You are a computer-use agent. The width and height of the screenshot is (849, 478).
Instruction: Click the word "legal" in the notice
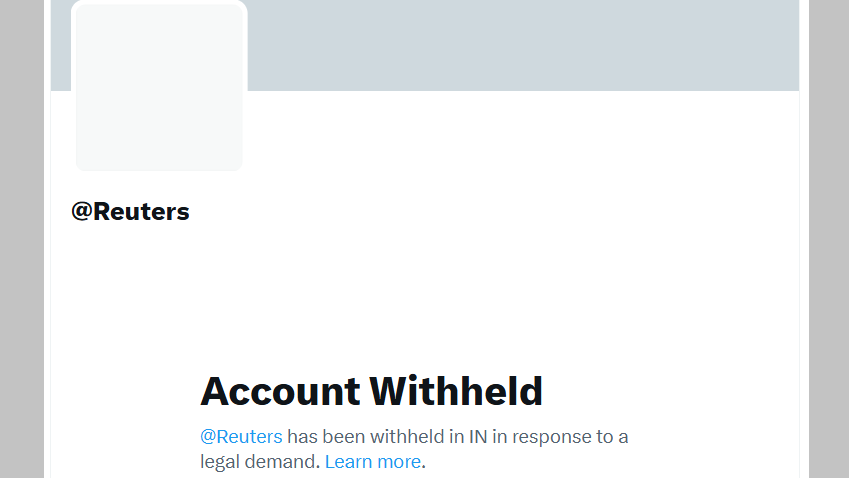click(223, 461)
